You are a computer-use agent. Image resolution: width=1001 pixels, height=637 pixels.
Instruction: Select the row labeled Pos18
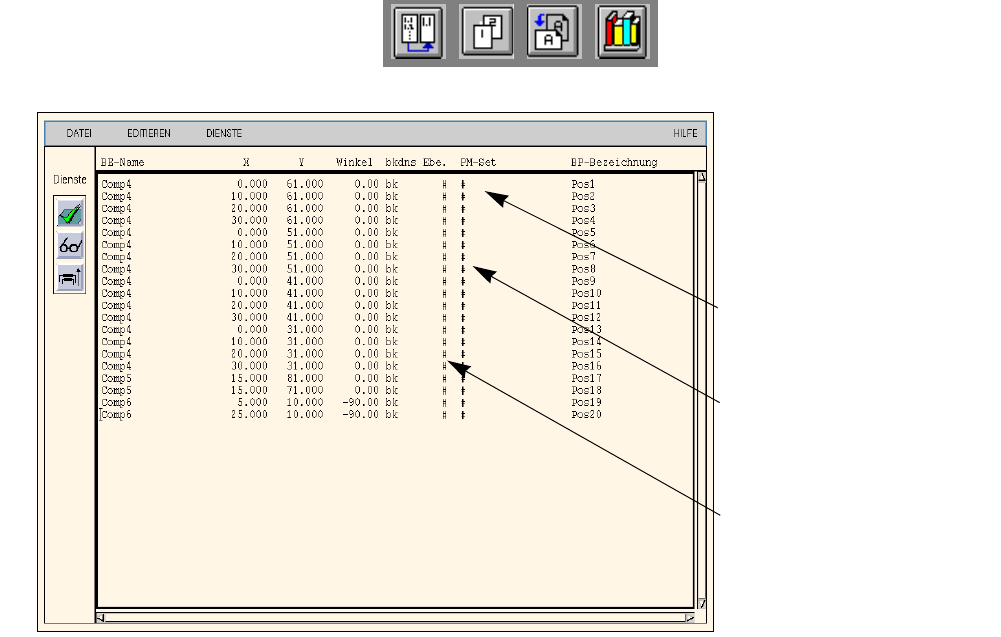pos(395,390)
